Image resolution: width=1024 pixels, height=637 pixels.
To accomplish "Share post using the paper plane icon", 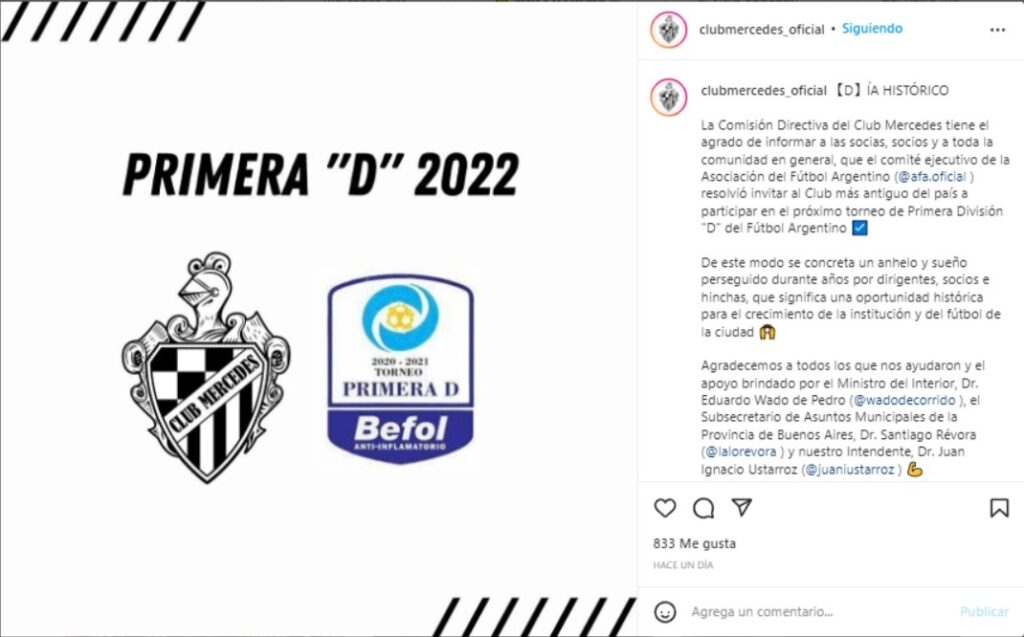I will click(x=742, y=507).
